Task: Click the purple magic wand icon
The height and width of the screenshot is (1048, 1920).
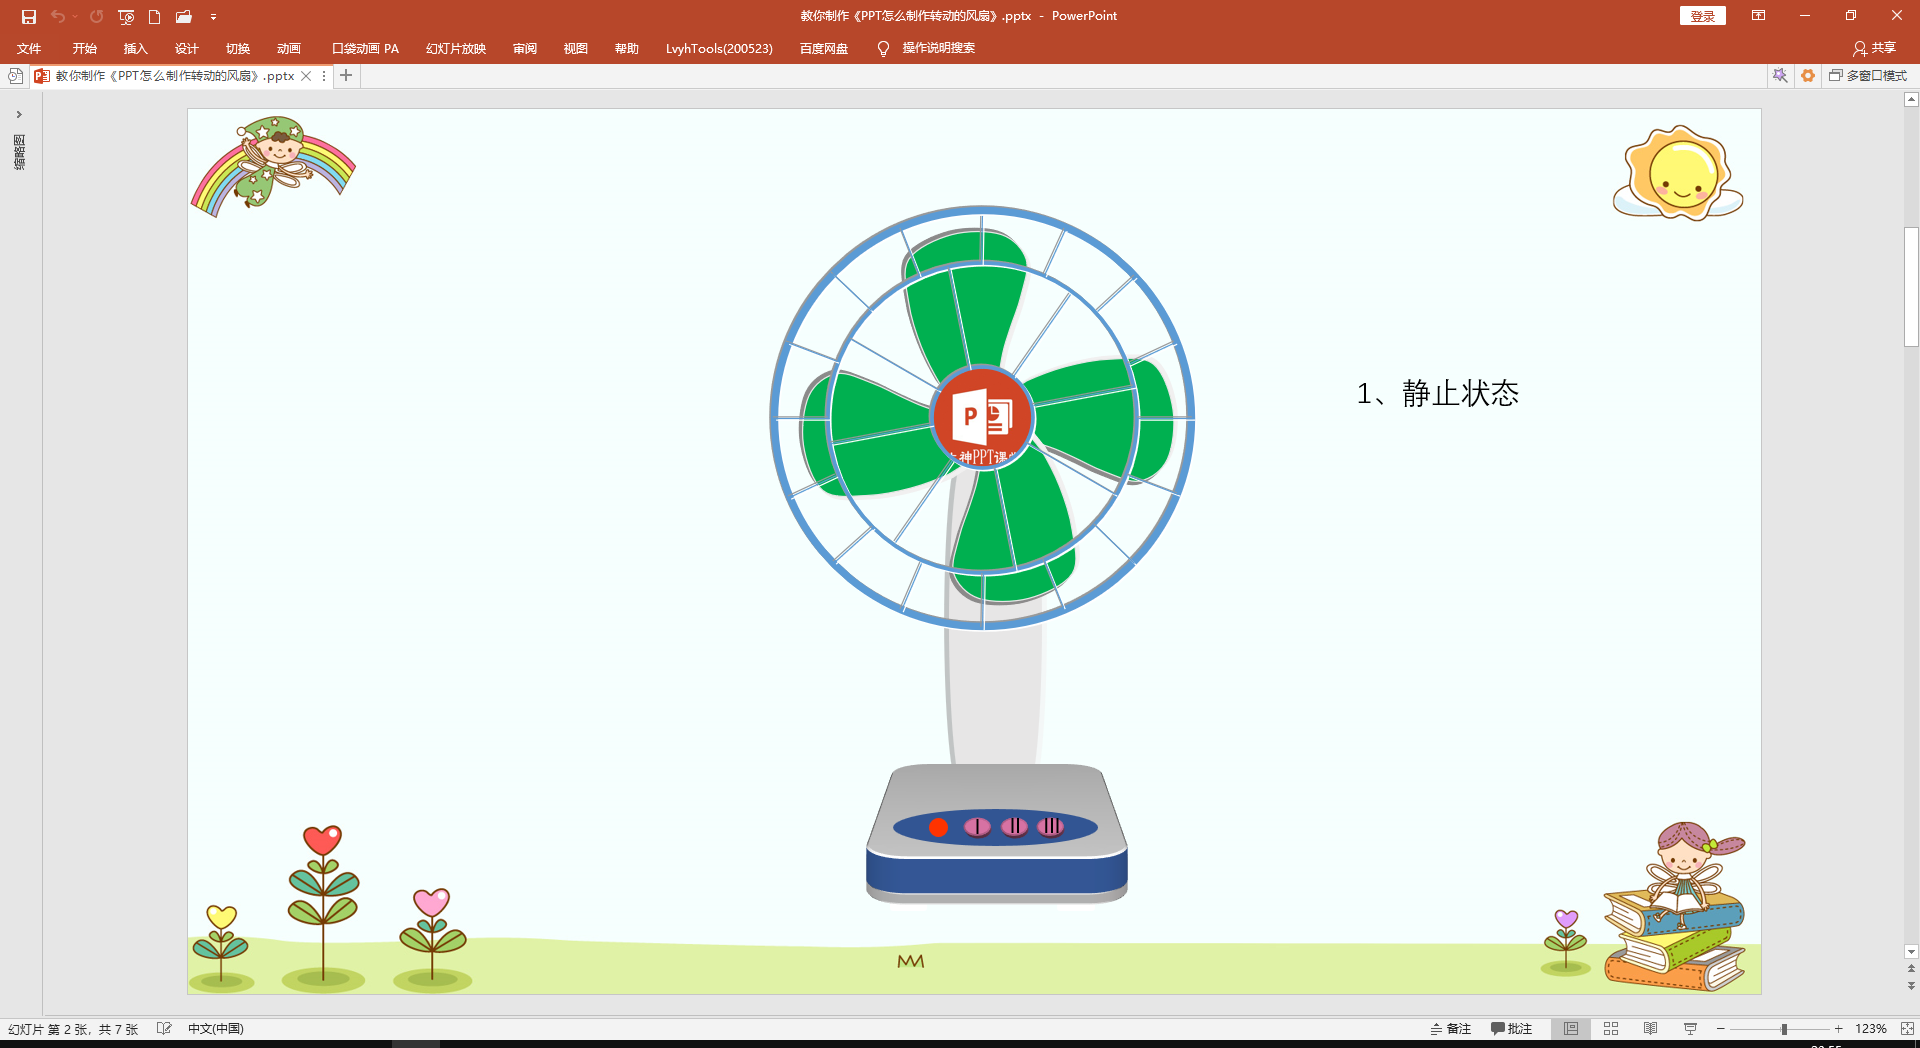Action: (1780, 75)
